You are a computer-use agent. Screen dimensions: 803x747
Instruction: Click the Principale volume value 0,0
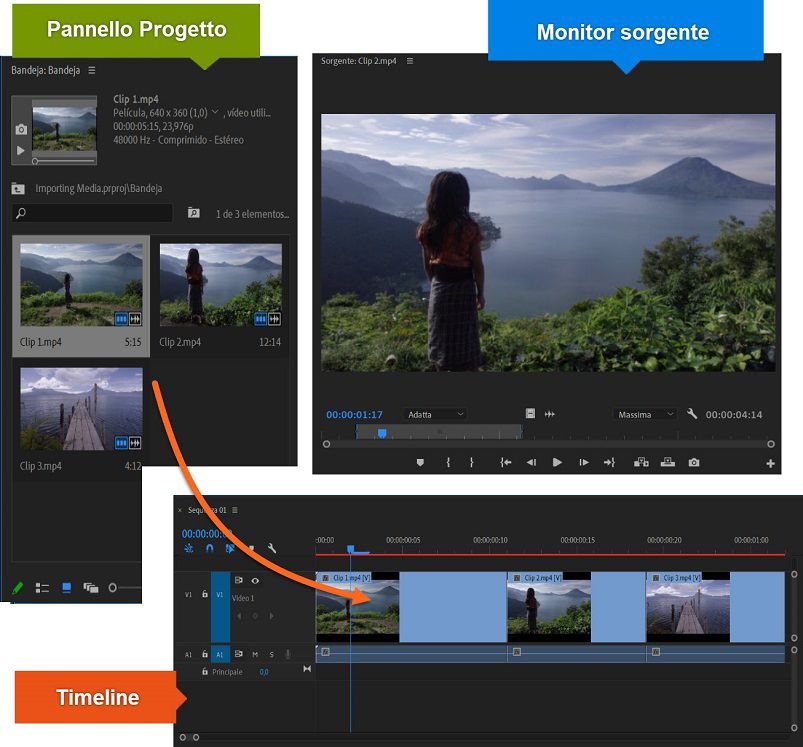click(264, 672)
